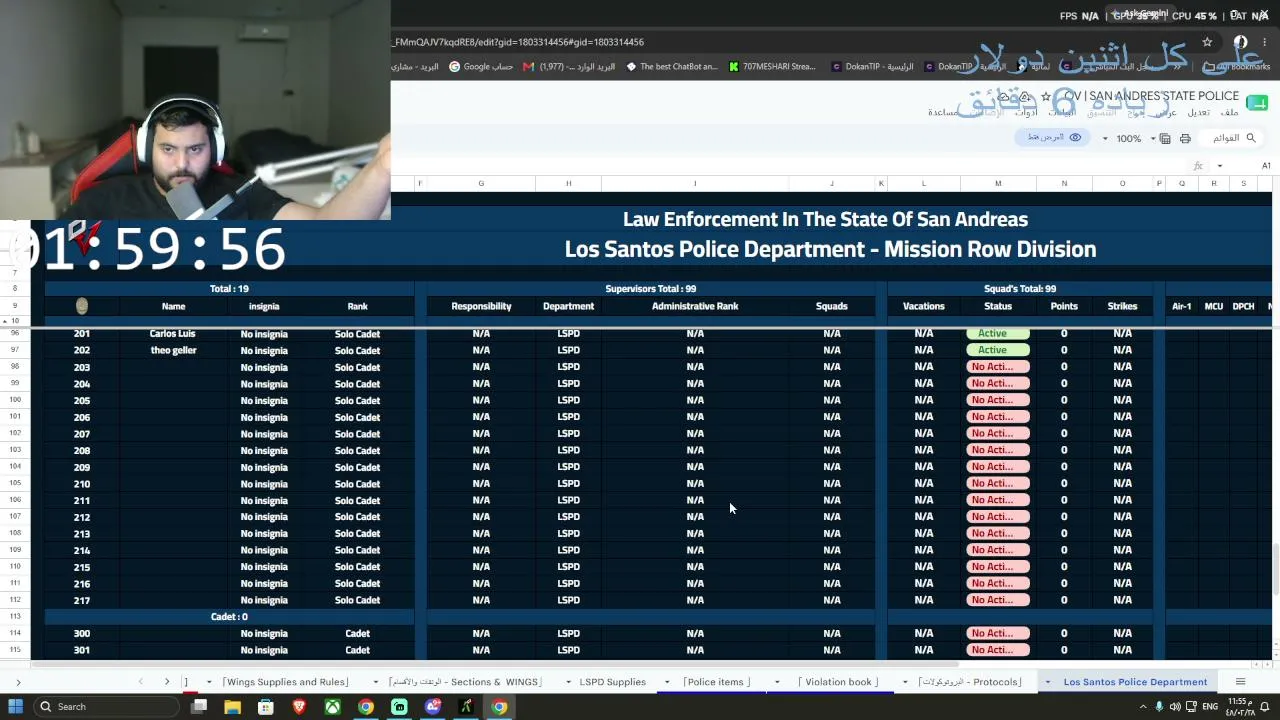This screenshot has height=720, width=1280.
Task: Select the Cadet : 0 section header
Action: 229,617
